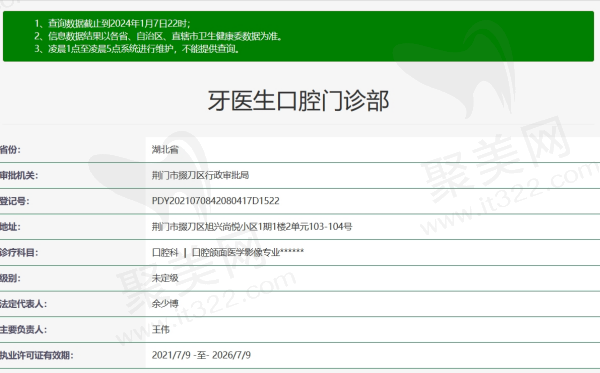Click the value 湖北省

(165, 150)
